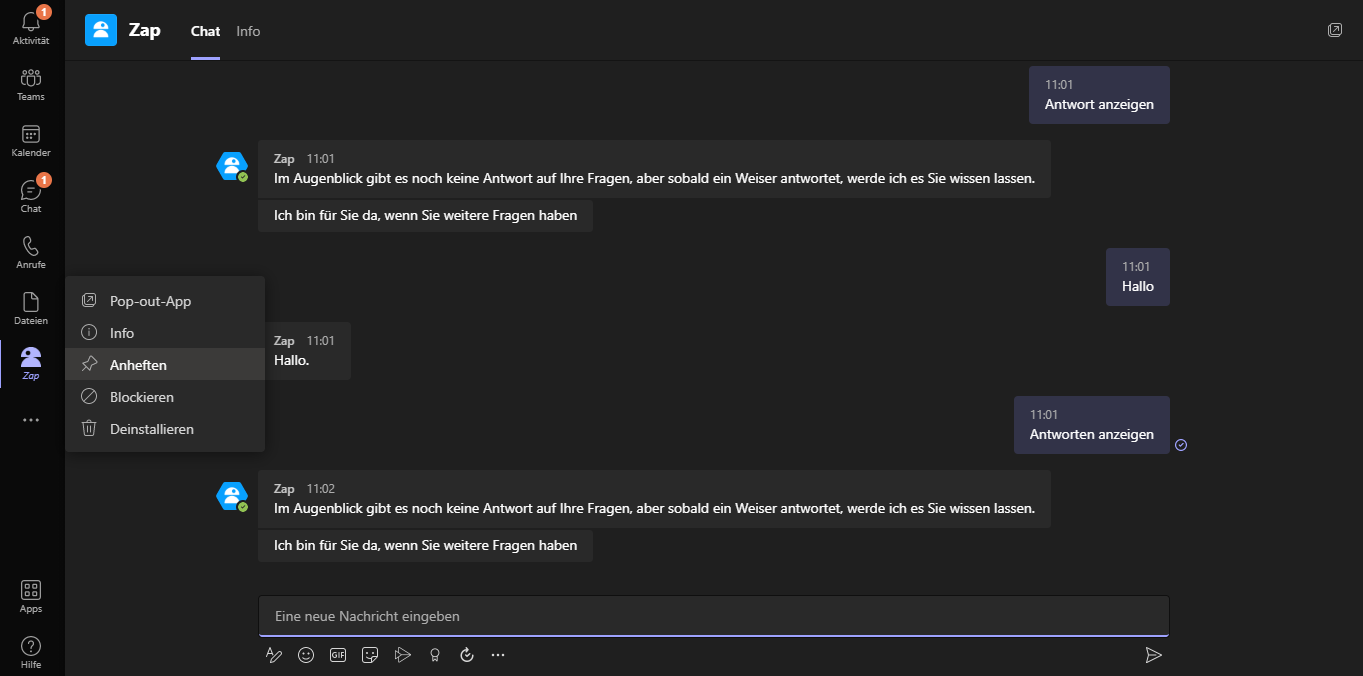Open the Aktivität notifications in sidebar

[x=31, y=28]
